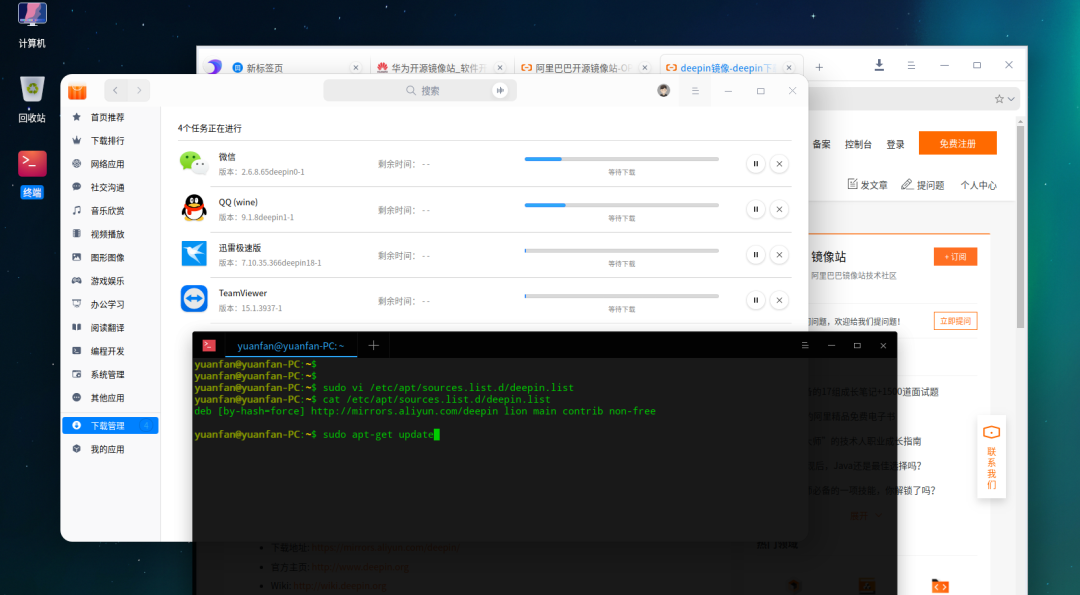Click the QQ penguin app icon

tap(194, 208)
